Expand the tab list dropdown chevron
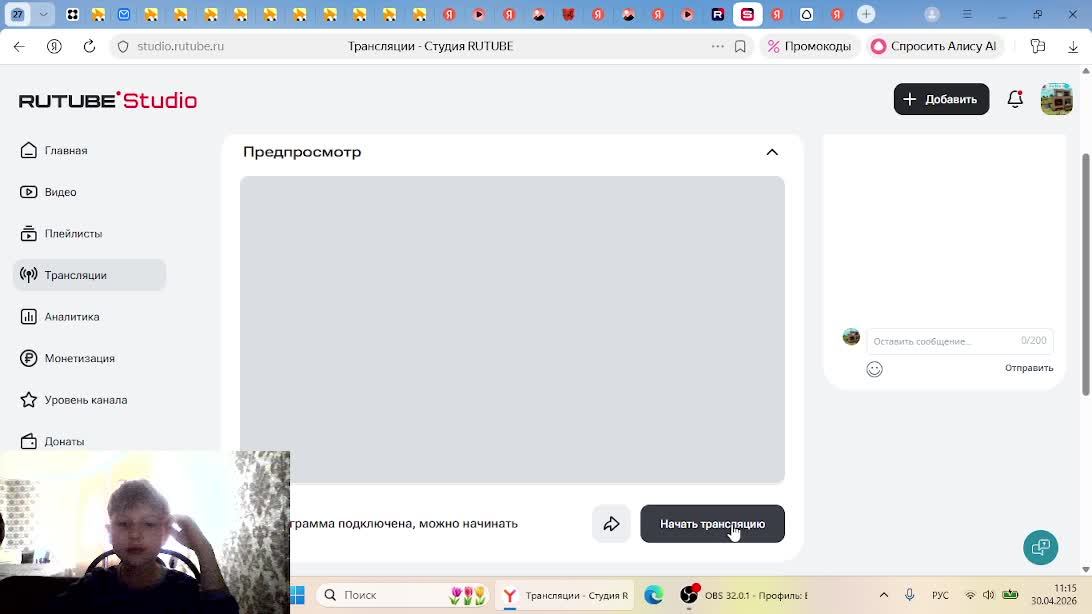The image size is (1092, 614). 43,14
